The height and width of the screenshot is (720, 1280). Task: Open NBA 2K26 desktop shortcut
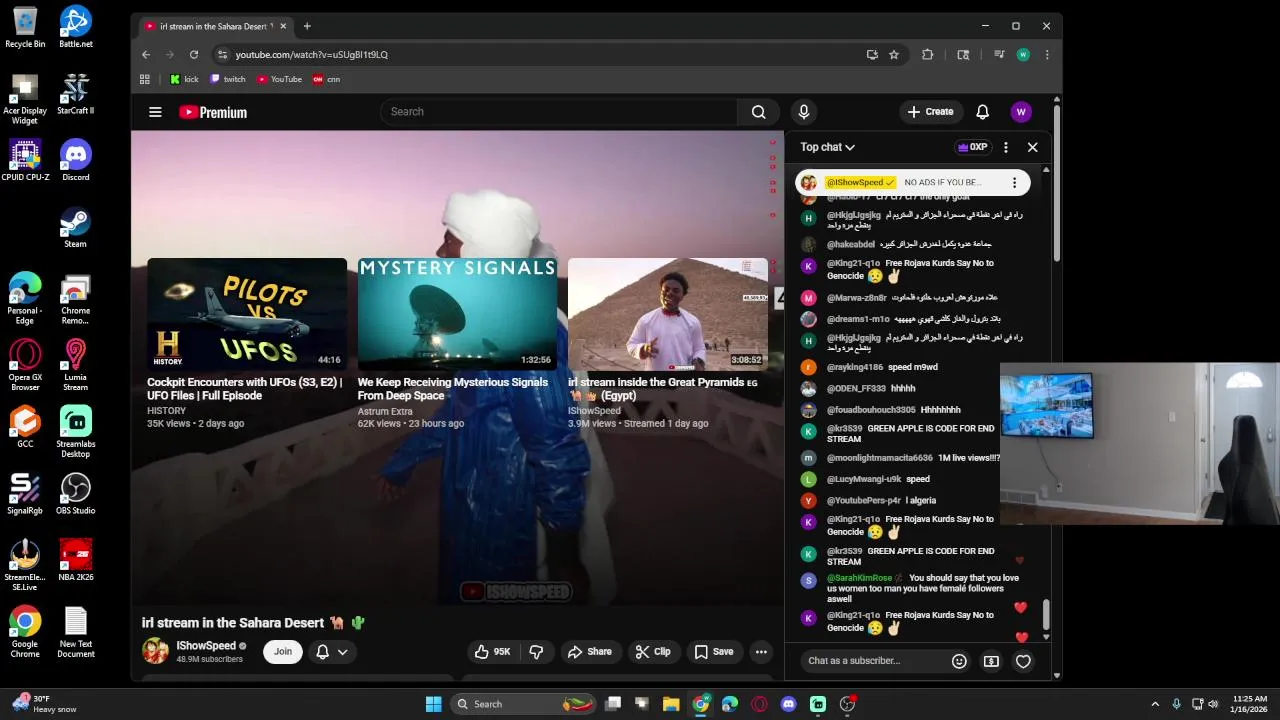[76, 560]
